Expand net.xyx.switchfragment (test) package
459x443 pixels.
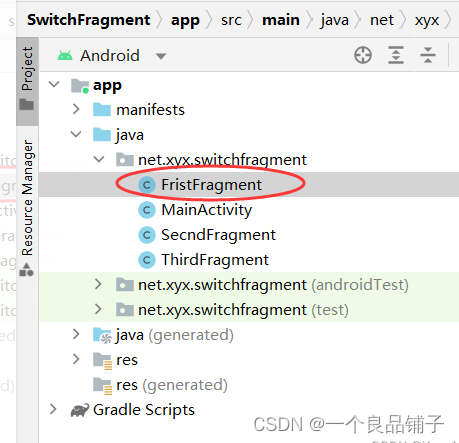point(98,309)
